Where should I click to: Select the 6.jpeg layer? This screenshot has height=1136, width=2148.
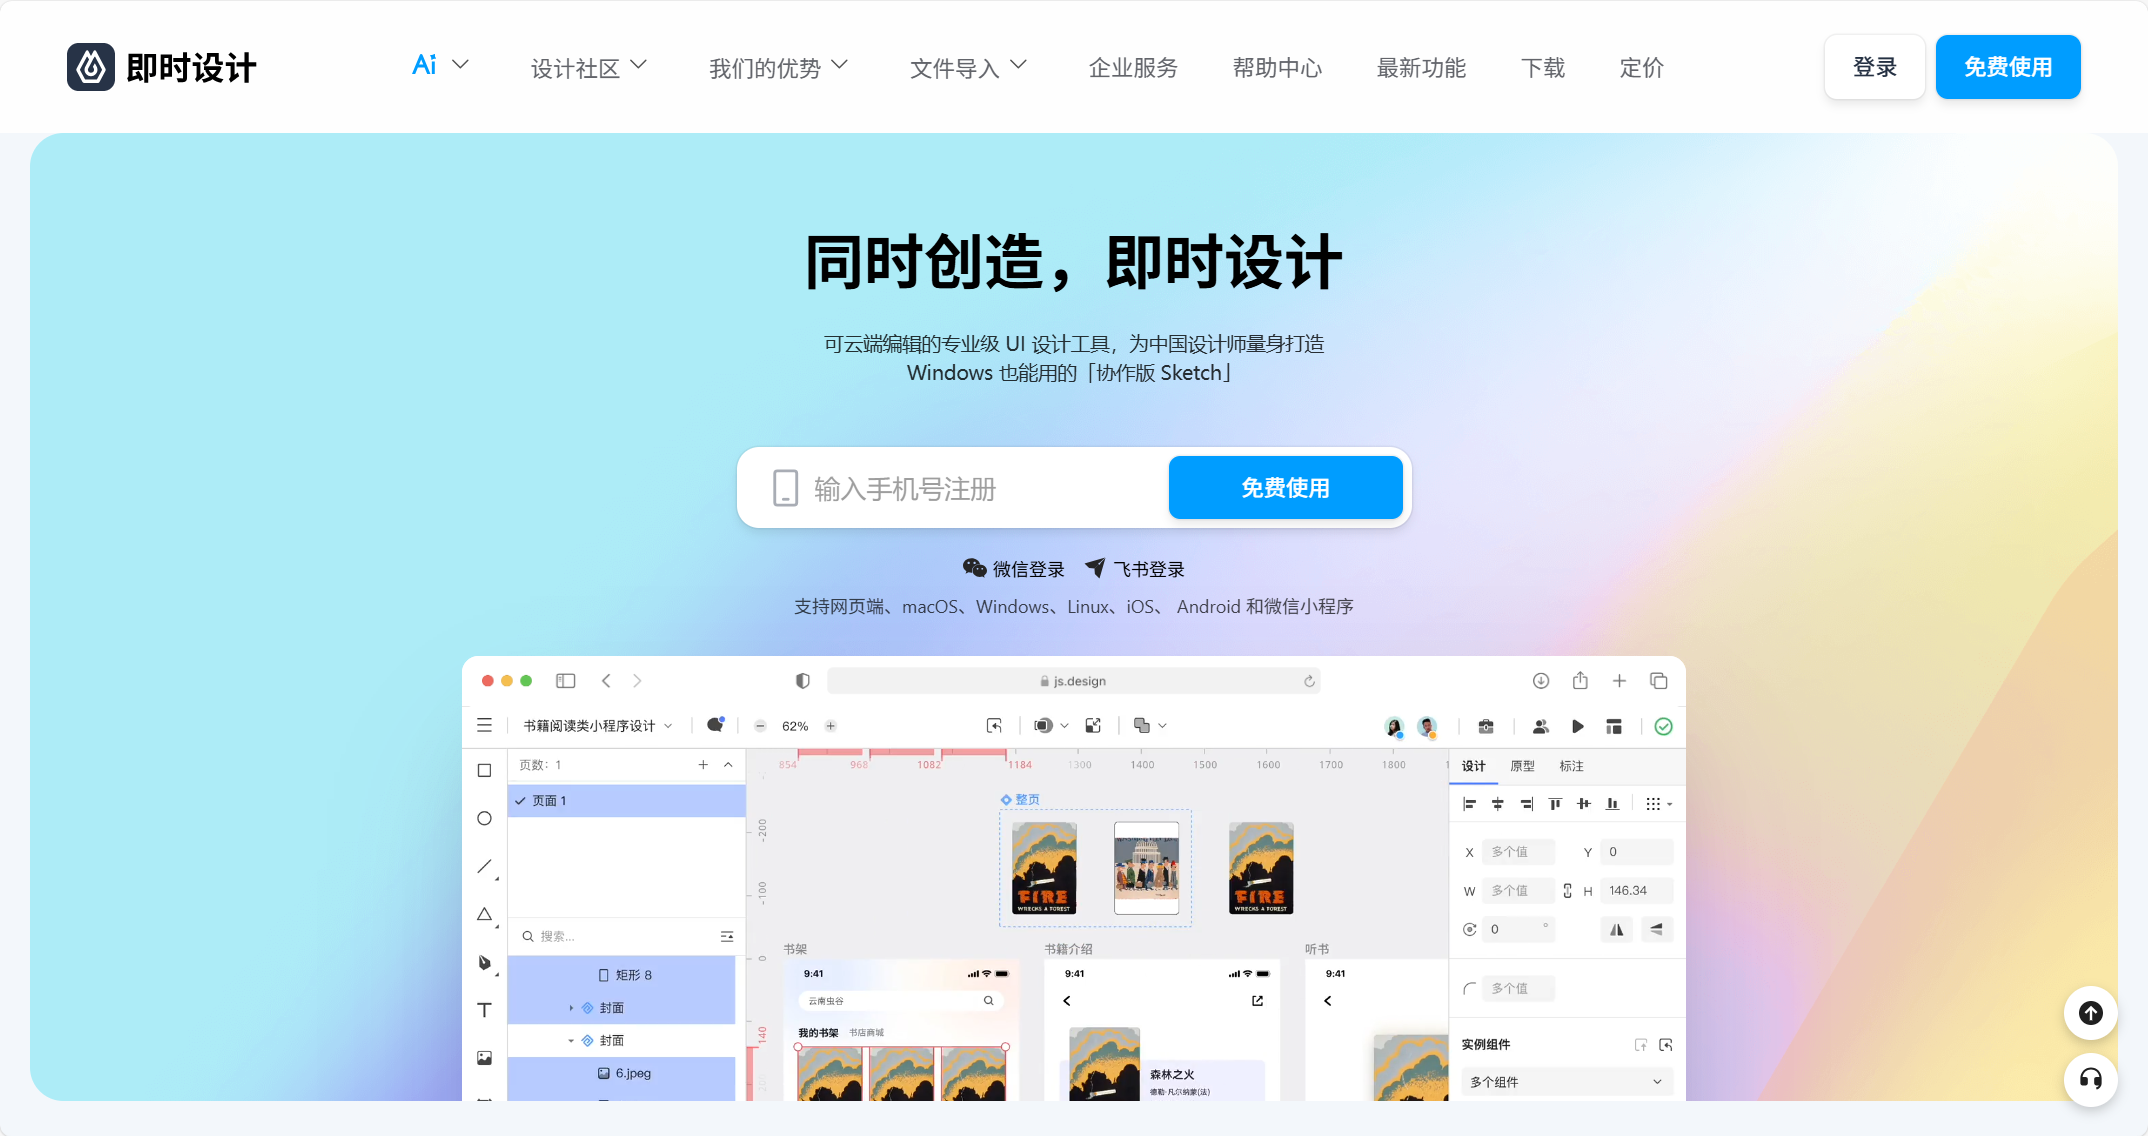(622, 1074)
